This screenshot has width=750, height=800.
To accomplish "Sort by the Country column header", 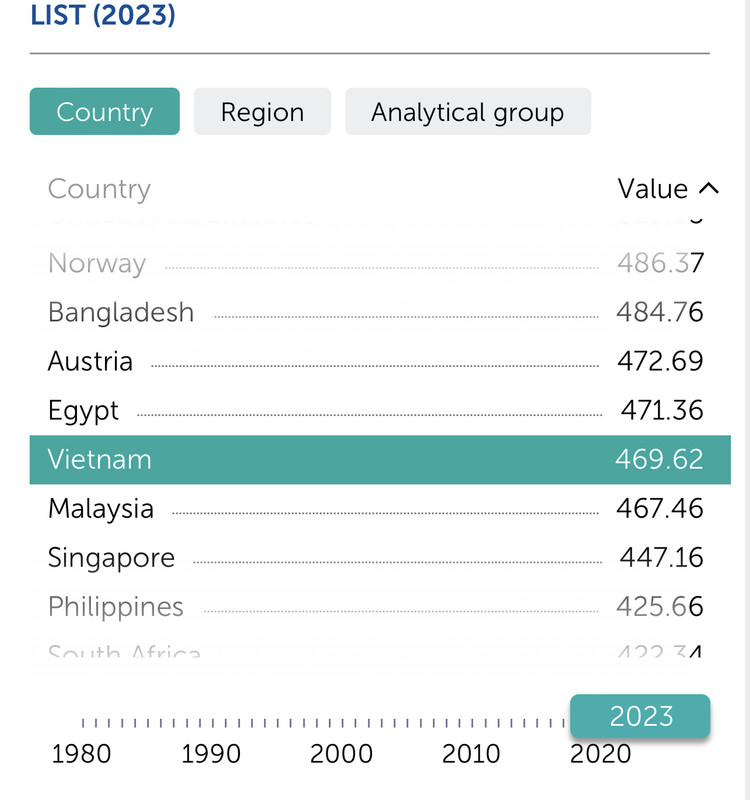I will 99,189.
